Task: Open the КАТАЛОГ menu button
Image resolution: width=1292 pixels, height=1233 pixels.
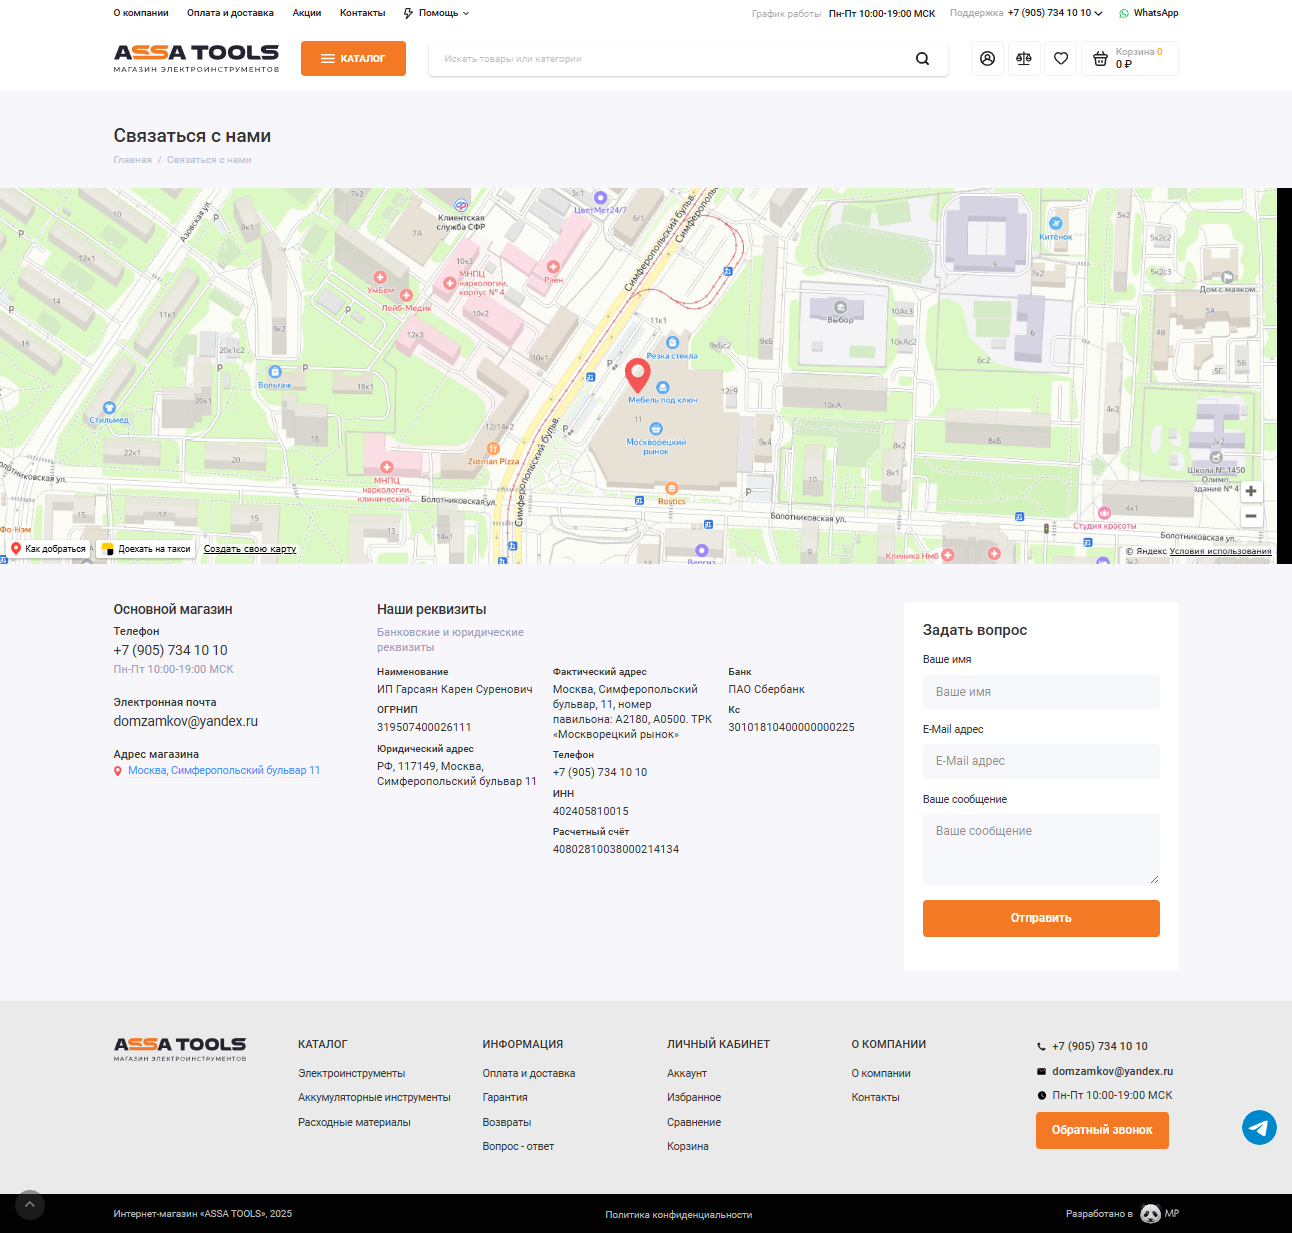Action: pos(353,58)
